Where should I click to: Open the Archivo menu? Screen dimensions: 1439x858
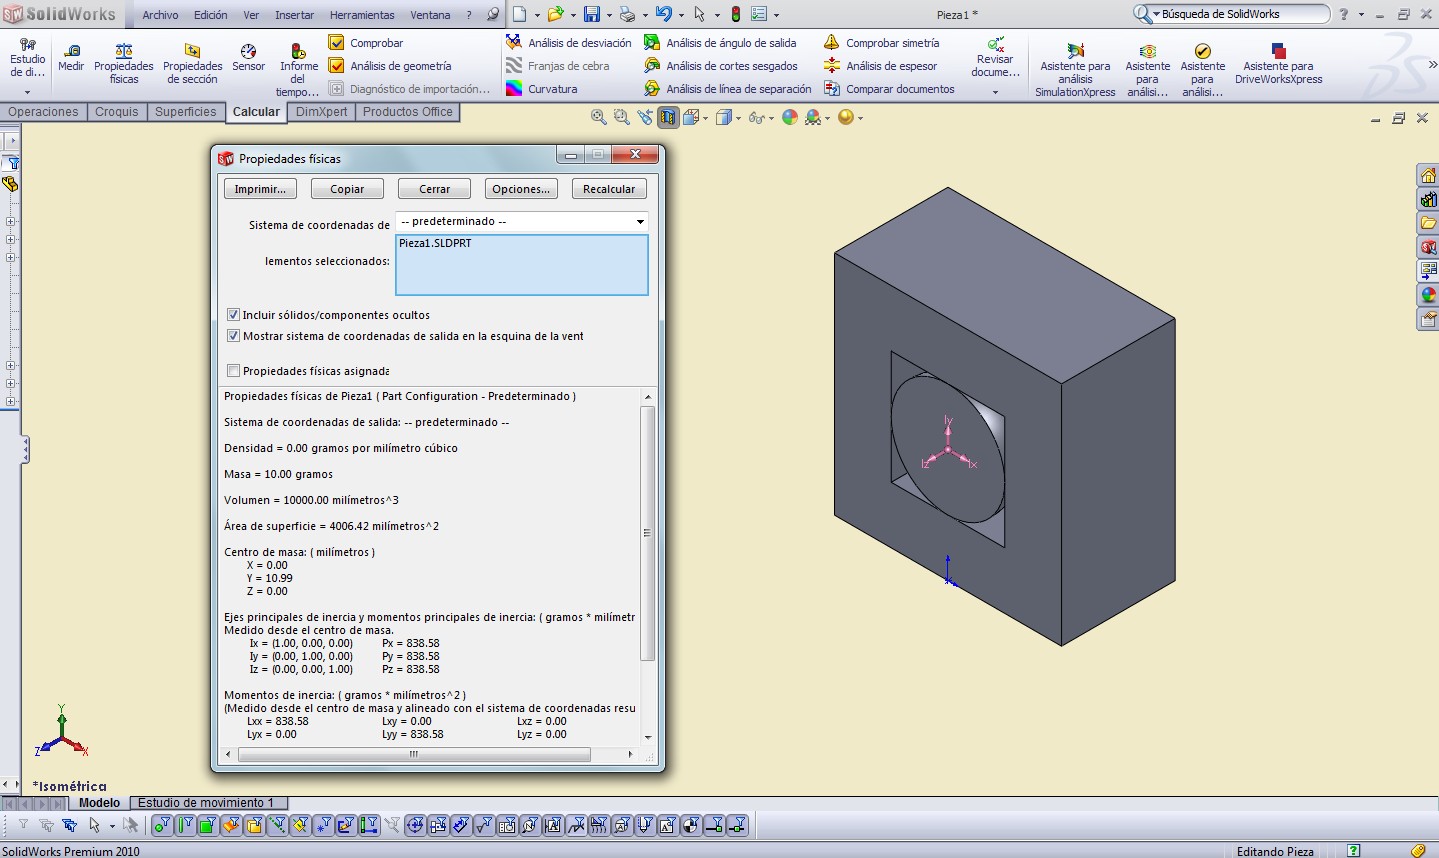click(x=160, y=15)
